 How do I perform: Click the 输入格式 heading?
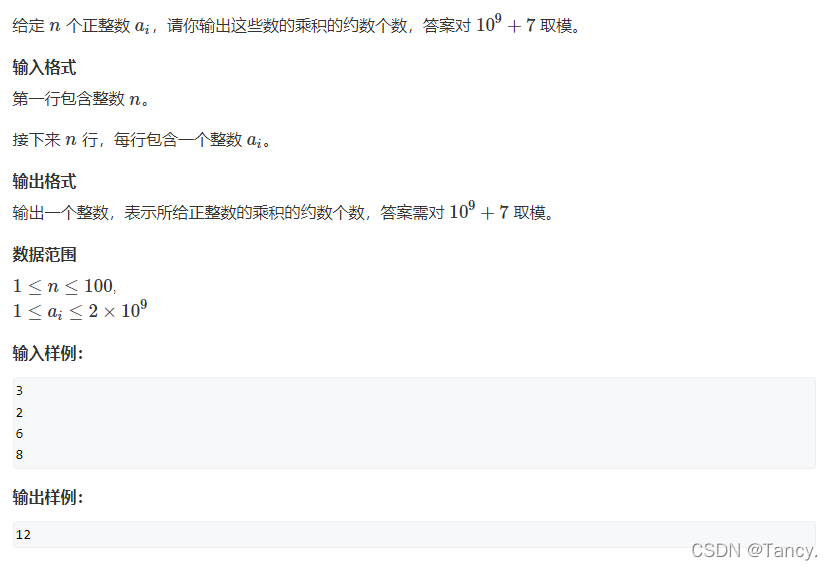click(x=44, y=67)
